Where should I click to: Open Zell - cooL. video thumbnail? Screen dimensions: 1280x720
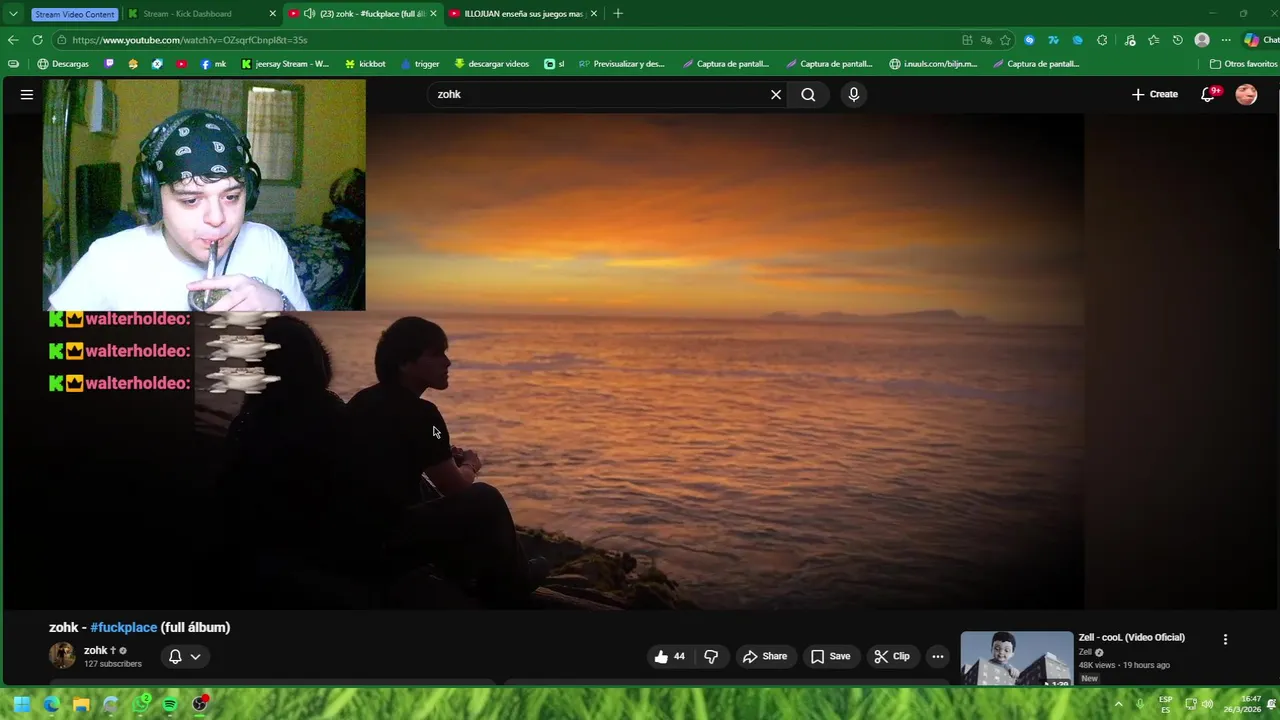[1016, 659]
